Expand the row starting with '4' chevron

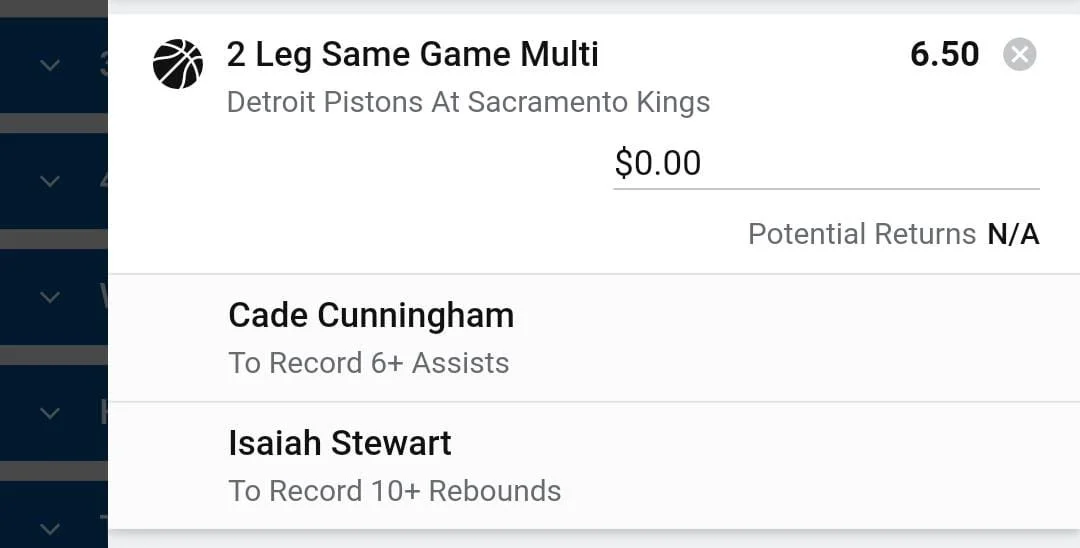(49, 182)
